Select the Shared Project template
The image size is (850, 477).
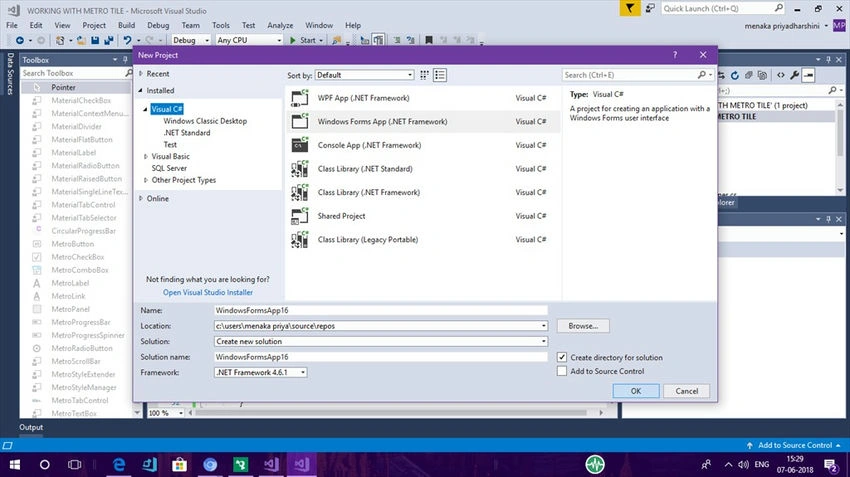pos(423,216)
